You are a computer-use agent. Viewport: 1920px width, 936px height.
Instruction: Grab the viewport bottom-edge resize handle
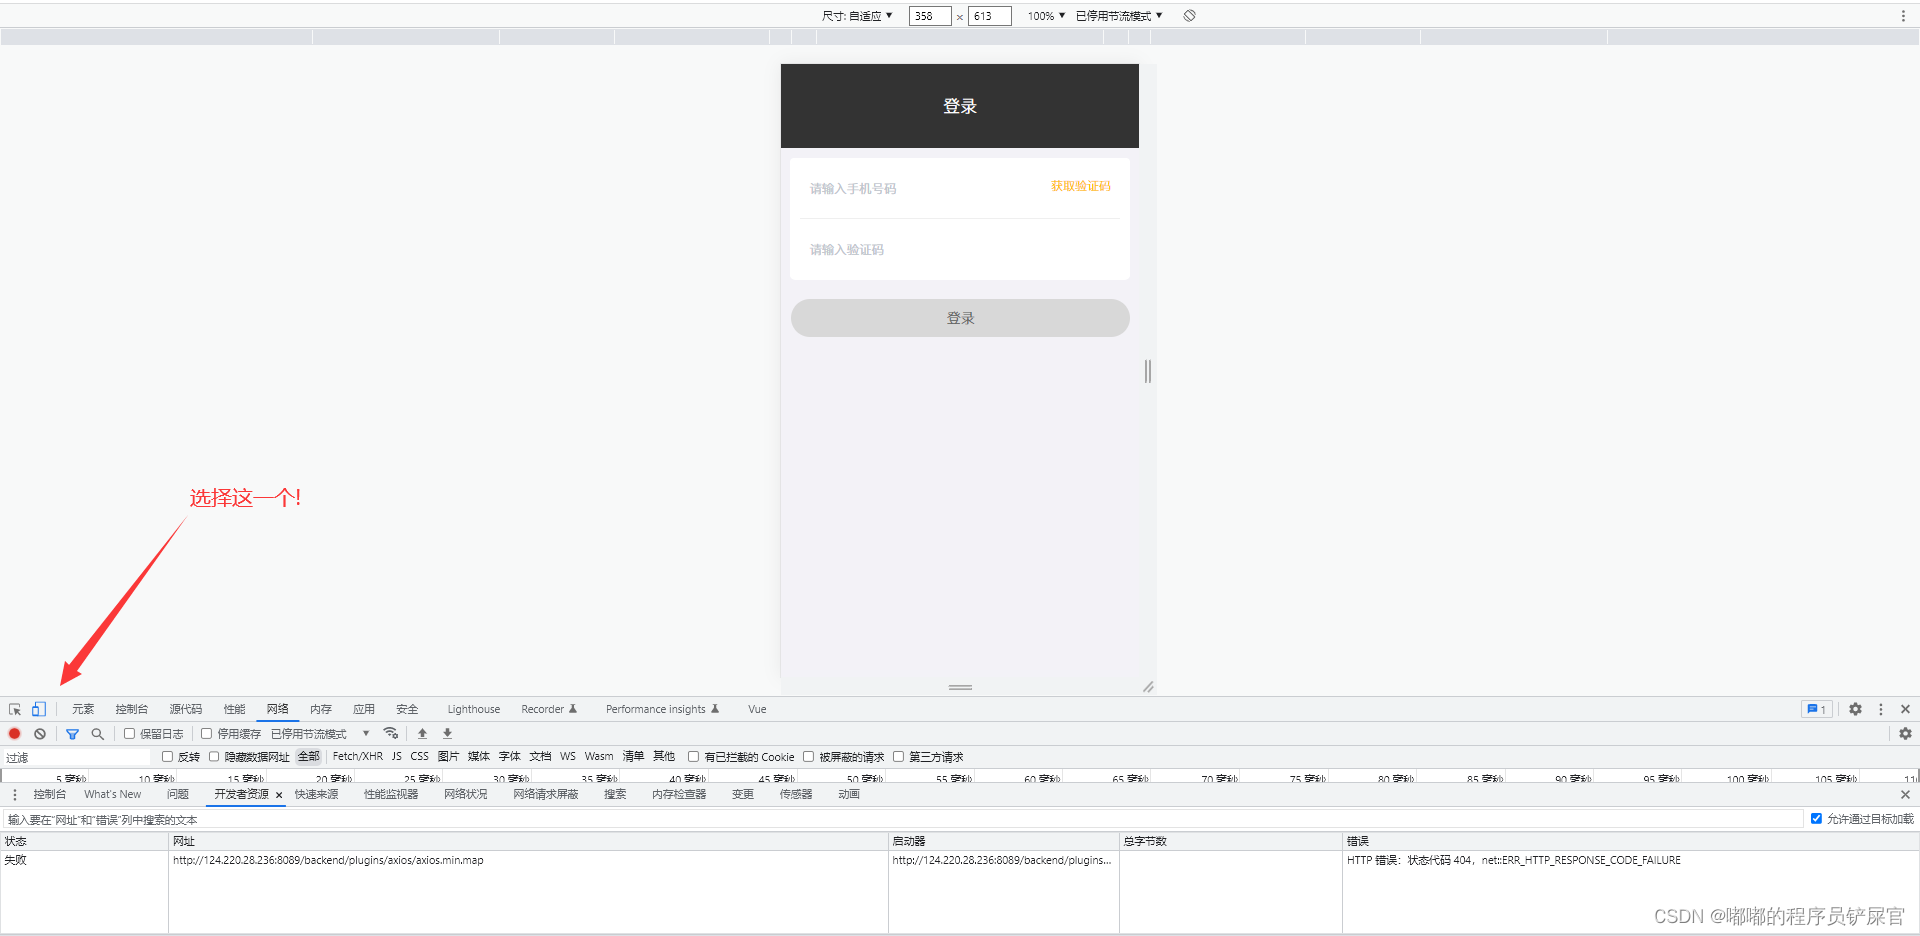pyautogui.click(x=960, y=687)
